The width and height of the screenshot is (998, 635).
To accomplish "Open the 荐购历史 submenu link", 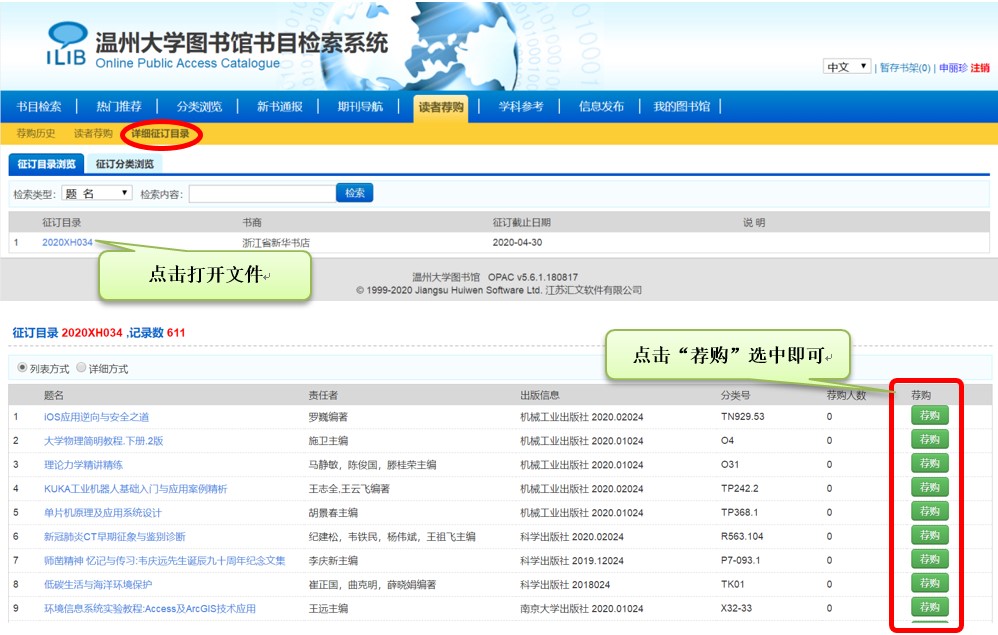I will tap(36, 134).
